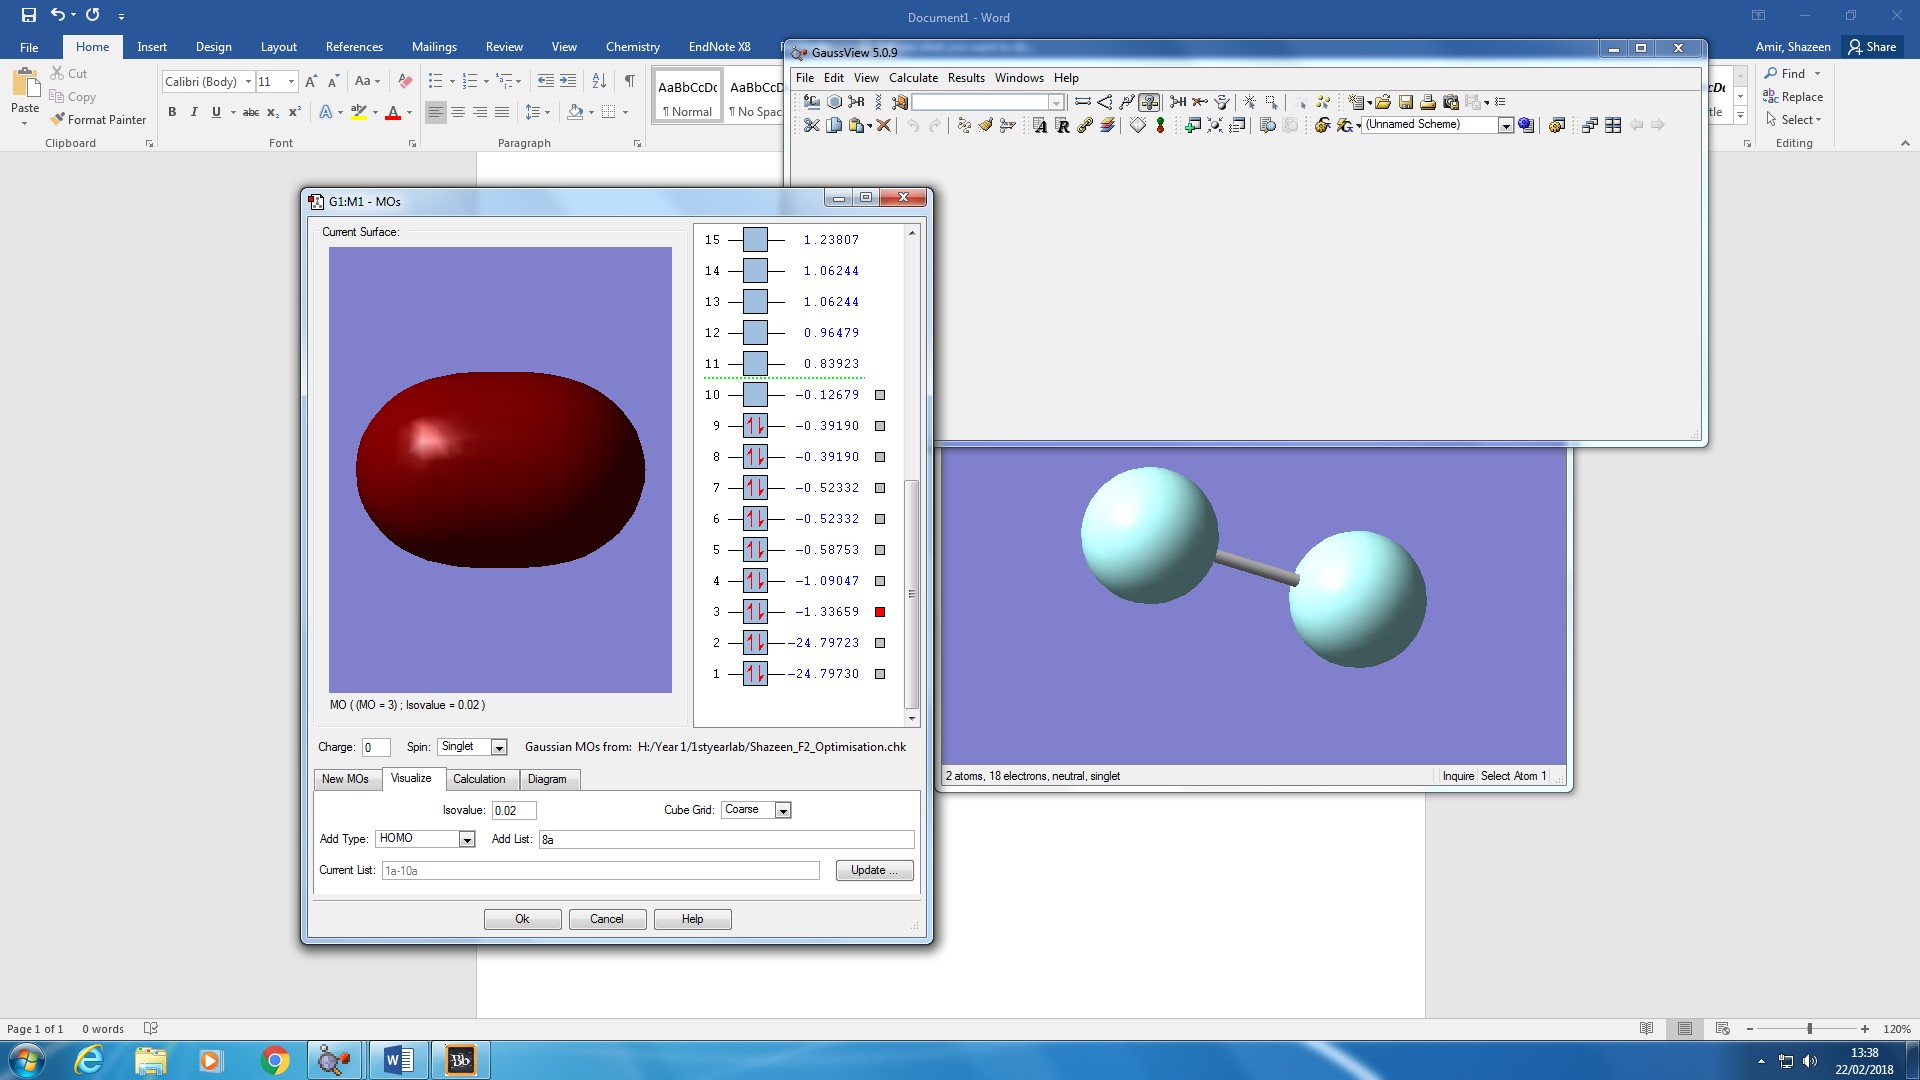Viewport: 1920px width, 1080px height.
Task: Click the Ok button in MOs dialog
Action: pyautogui.click(x=522, y=919)
